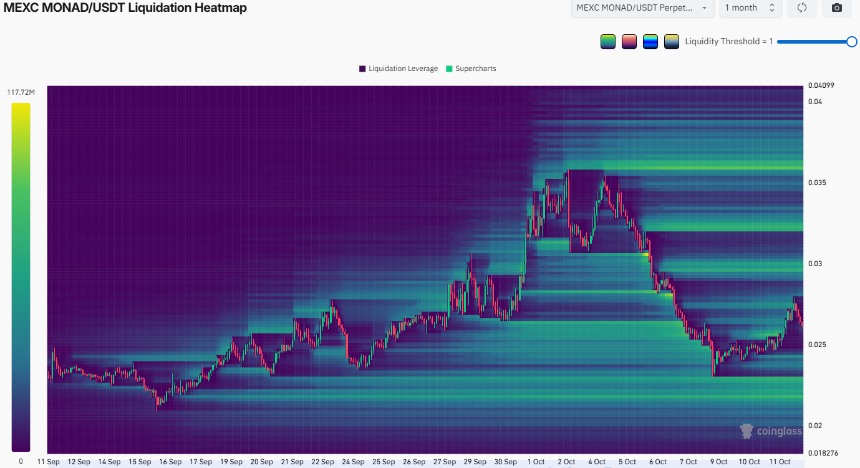Click the '2 Oct' date axis label
Viewport: 860px width, 468px height.
tap(567, 462)
